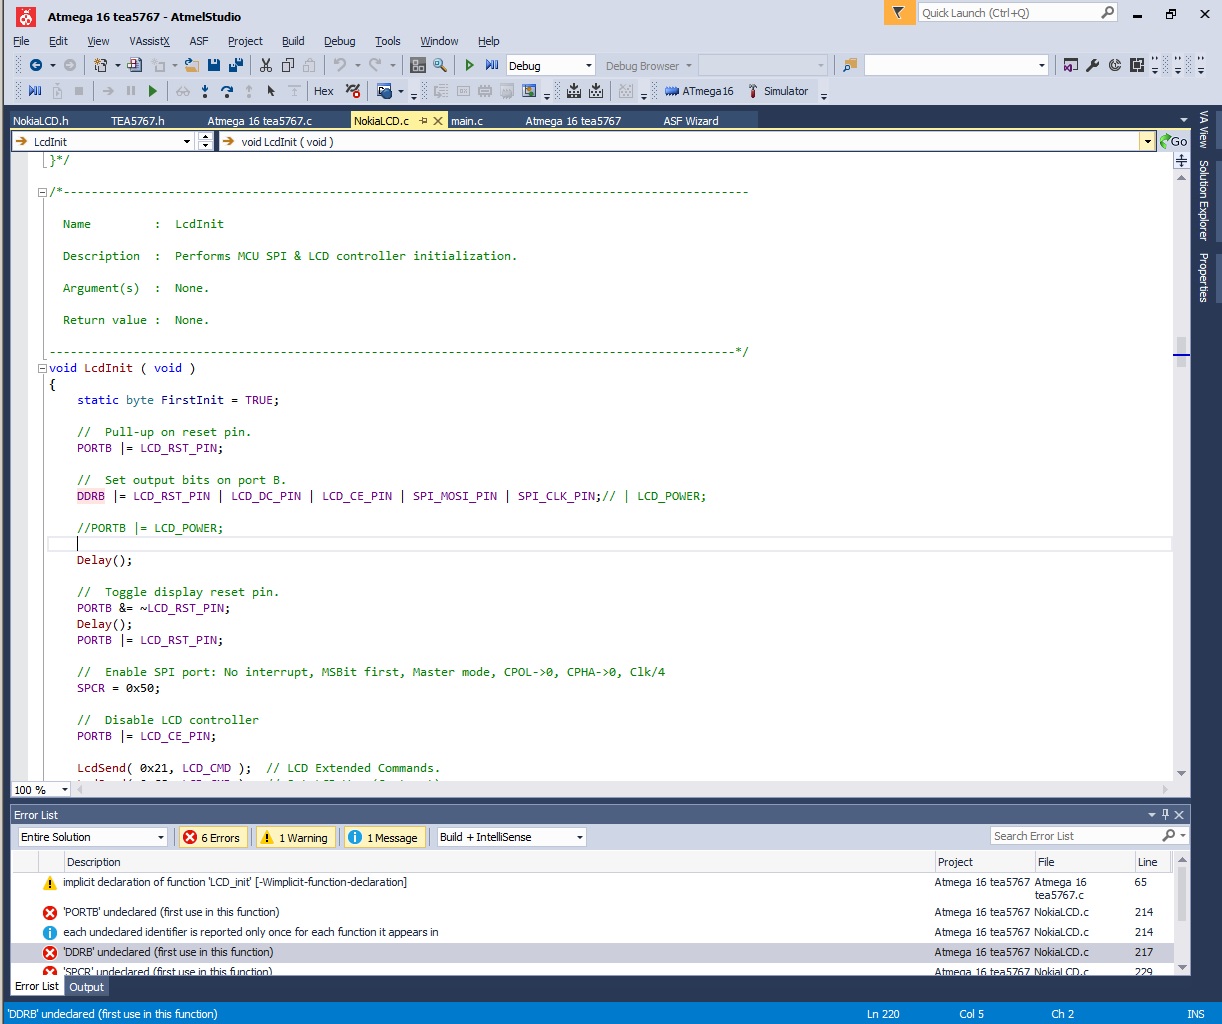Click the Step Over debug icon
Image resolution: width=1222 pixels, height=1024 pixels.
tap(227, 91)
